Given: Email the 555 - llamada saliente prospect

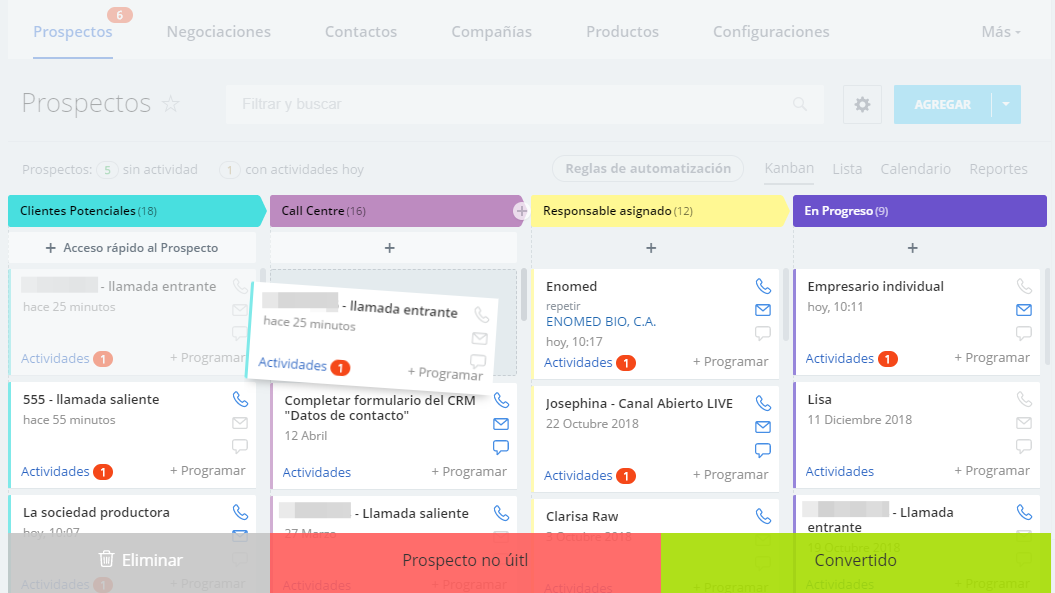Looking at the screenshot, I should (240, 423).
